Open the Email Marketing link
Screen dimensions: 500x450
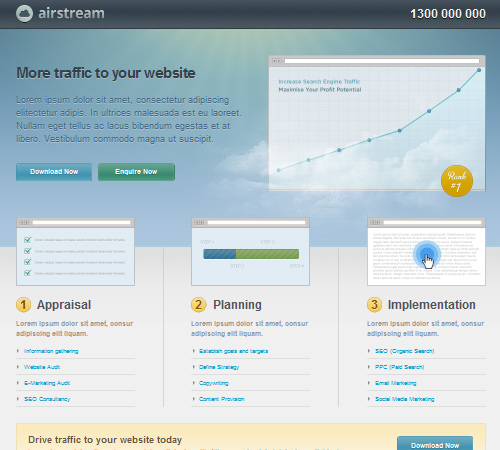(396, 383)
